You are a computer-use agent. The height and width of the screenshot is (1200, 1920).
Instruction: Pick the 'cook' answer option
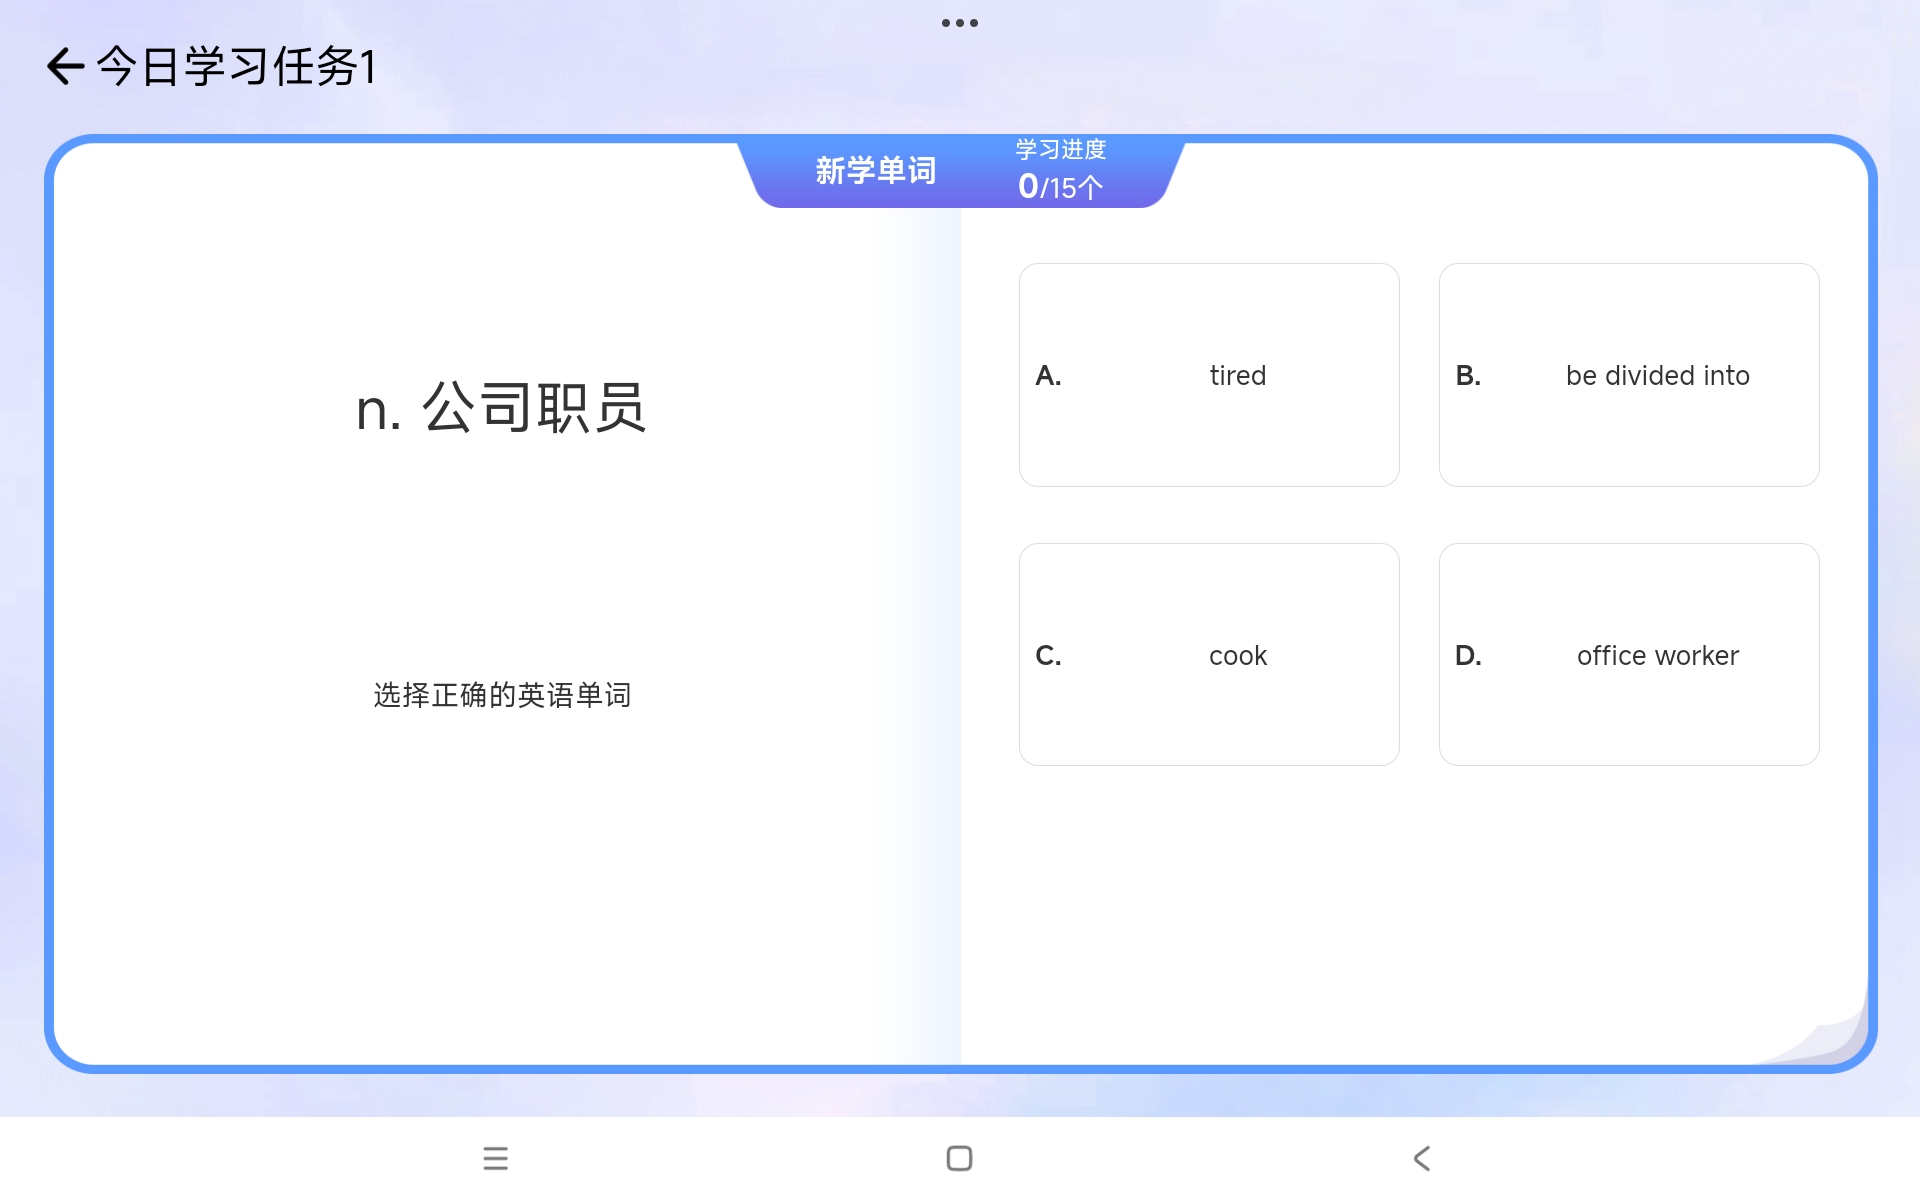pos(1208,655)
